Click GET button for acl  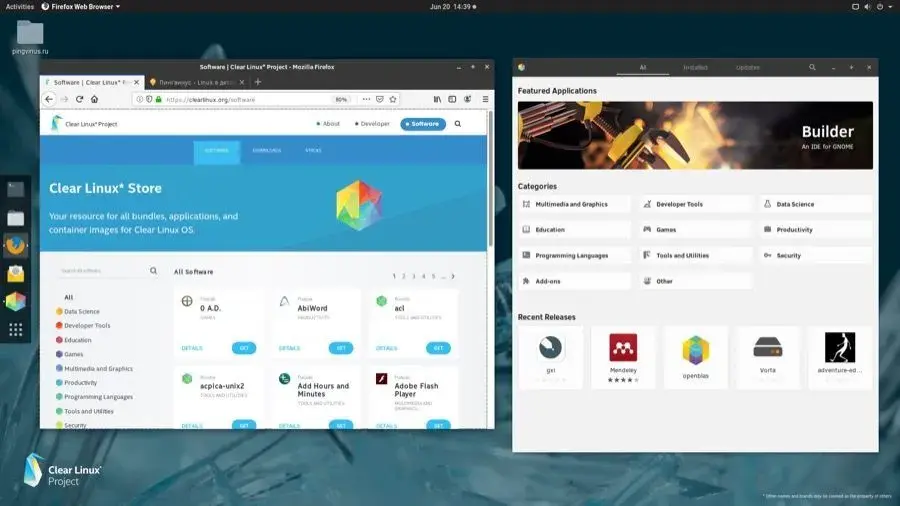(439, 348)
